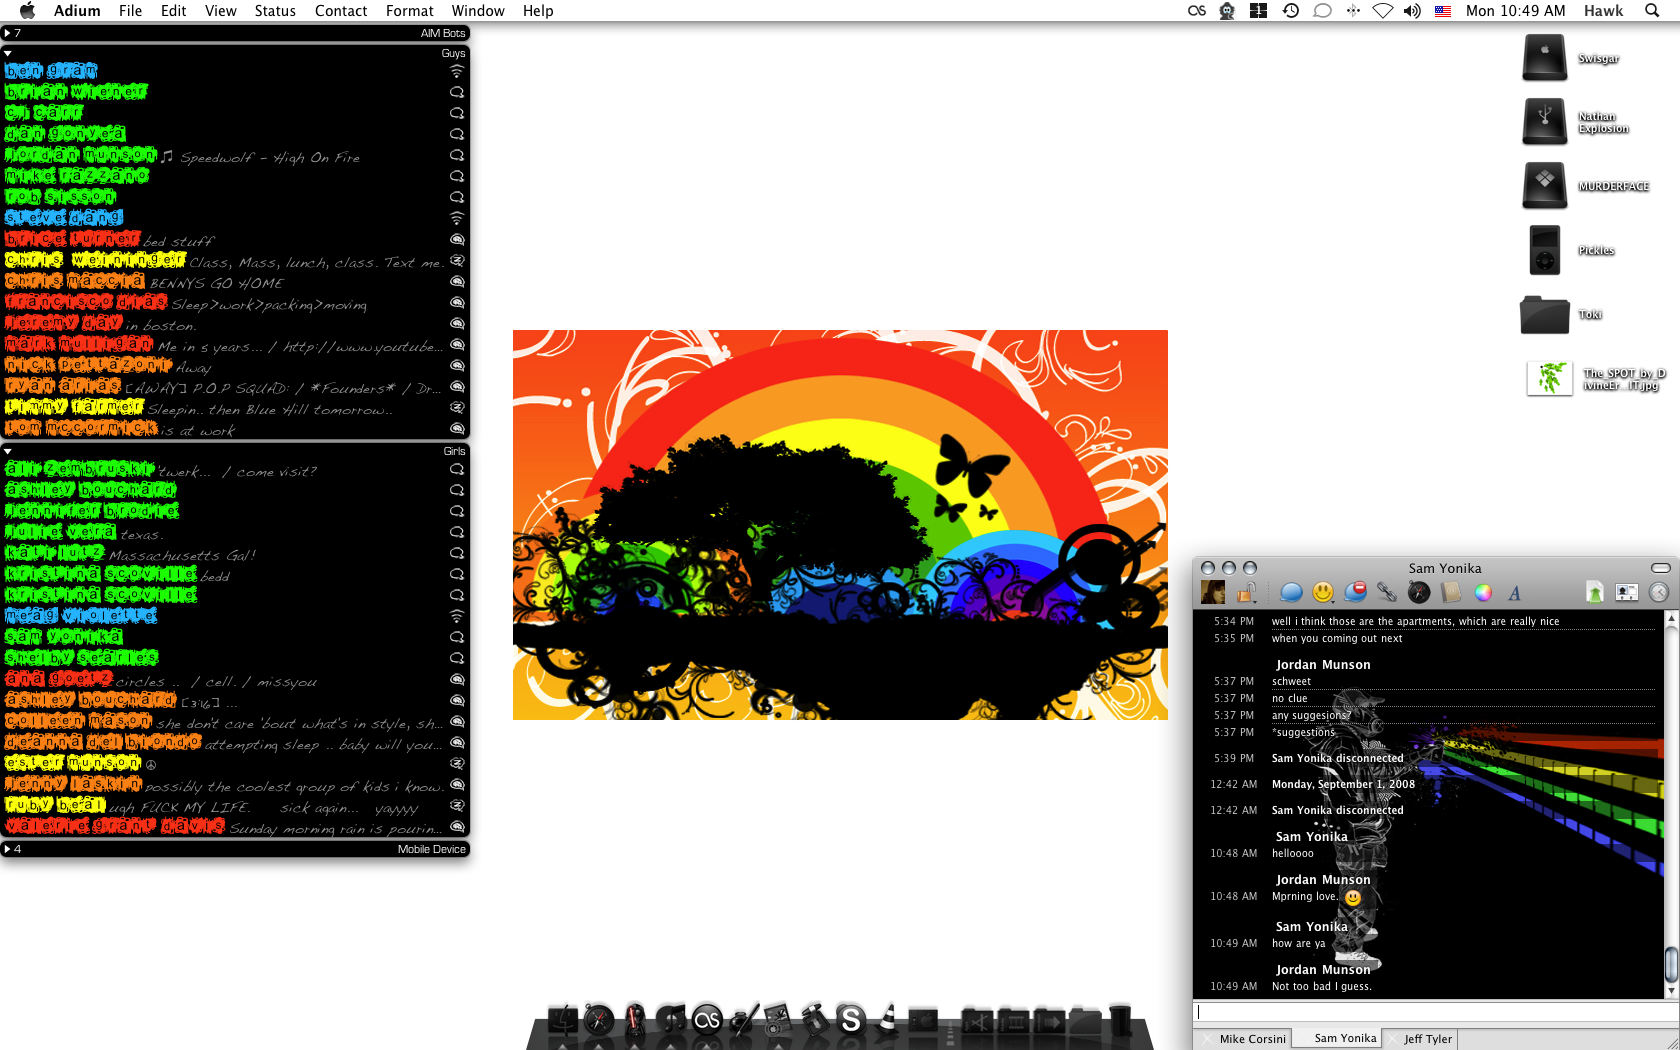Launch Safari from the dock
Image resolution: width=1680 pixels, height=1050 pixels.
pos(599,1019)
